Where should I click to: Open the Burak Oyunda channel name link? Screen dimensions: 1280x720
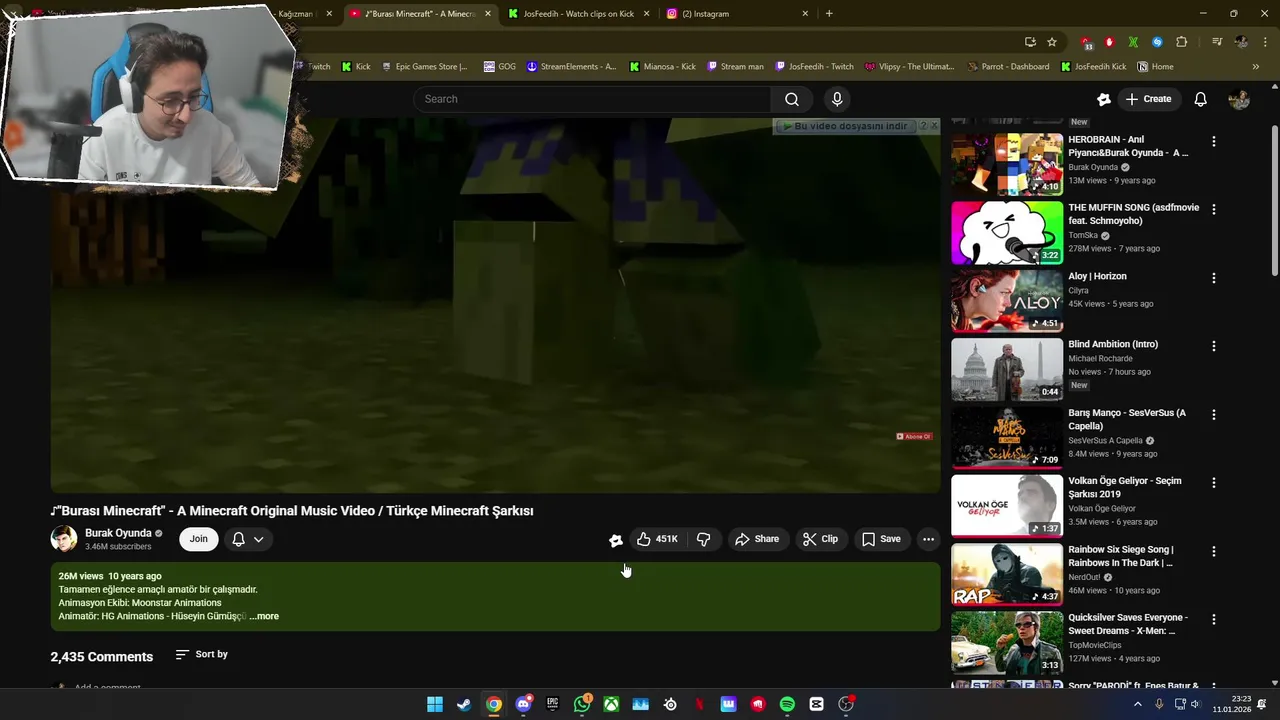(x=118, y=533)
